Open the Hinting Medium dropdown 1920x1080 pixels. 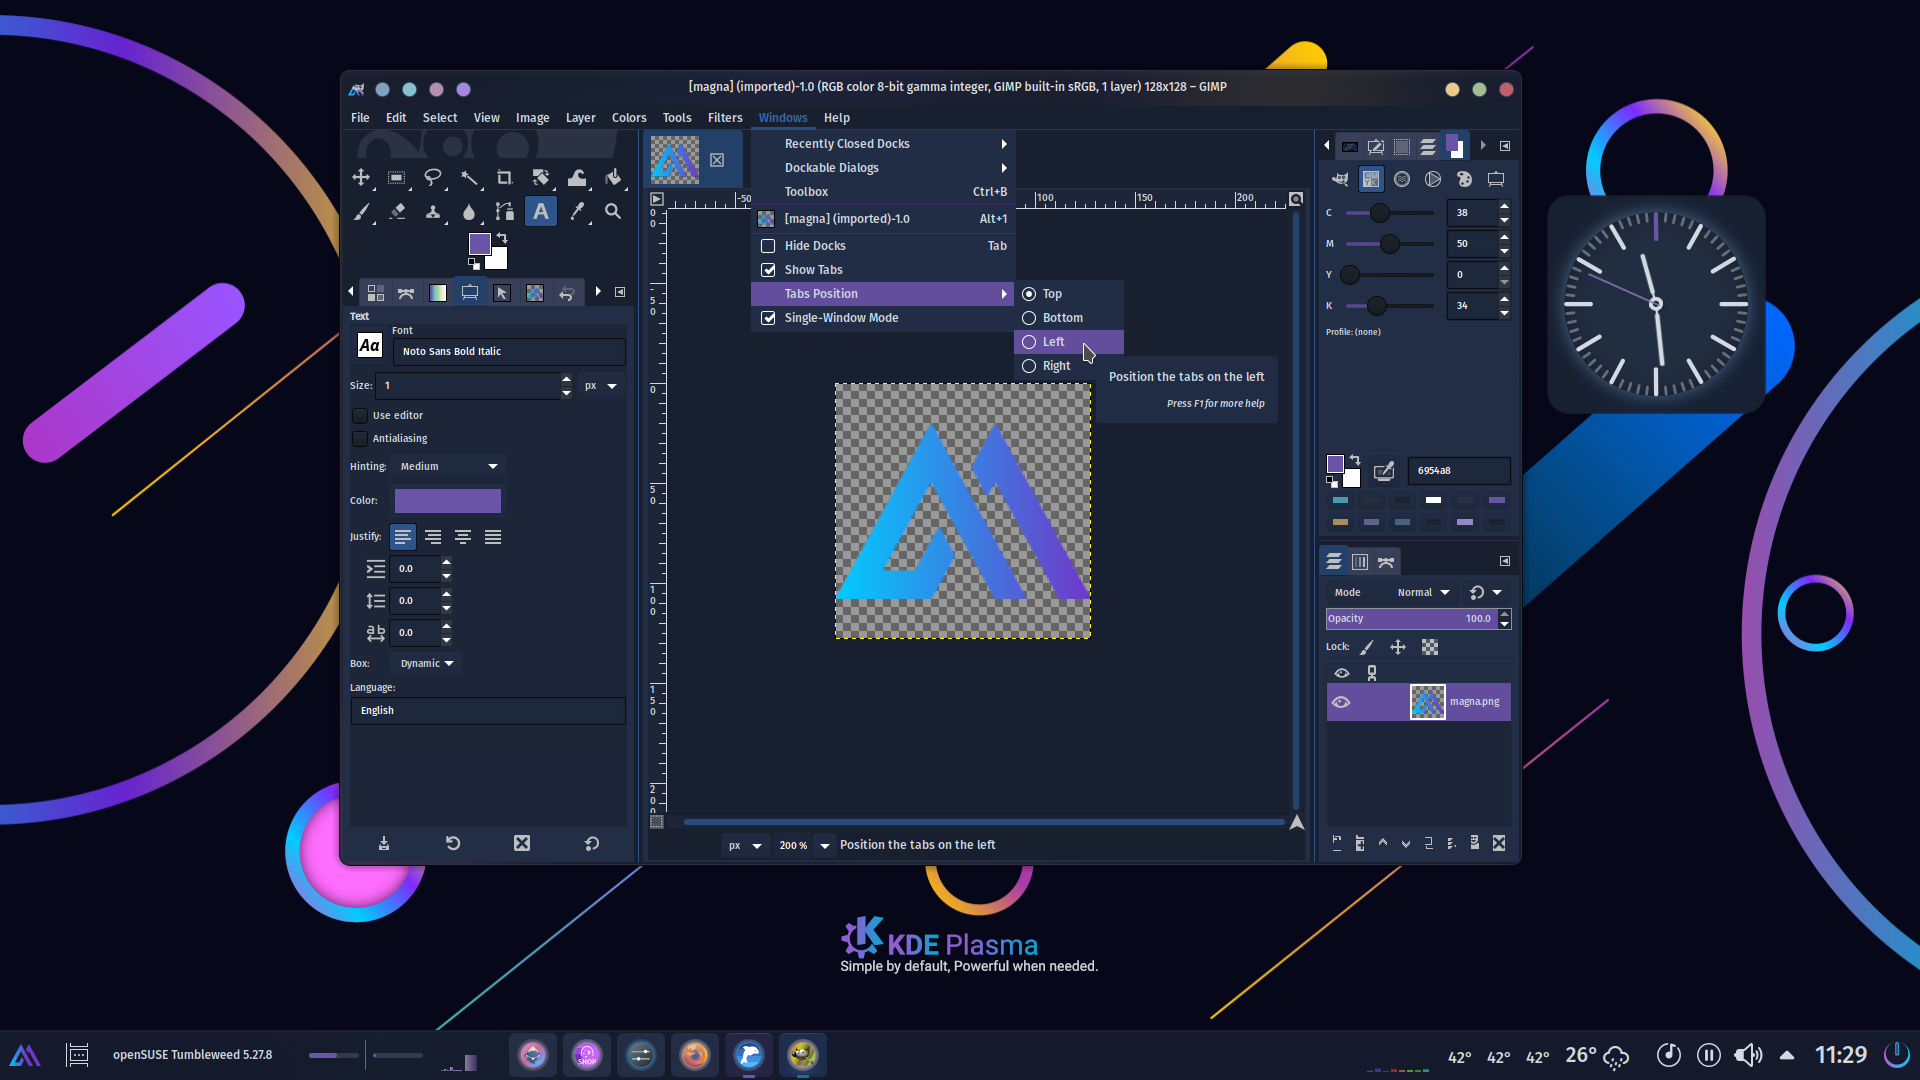tap(448, 467)
